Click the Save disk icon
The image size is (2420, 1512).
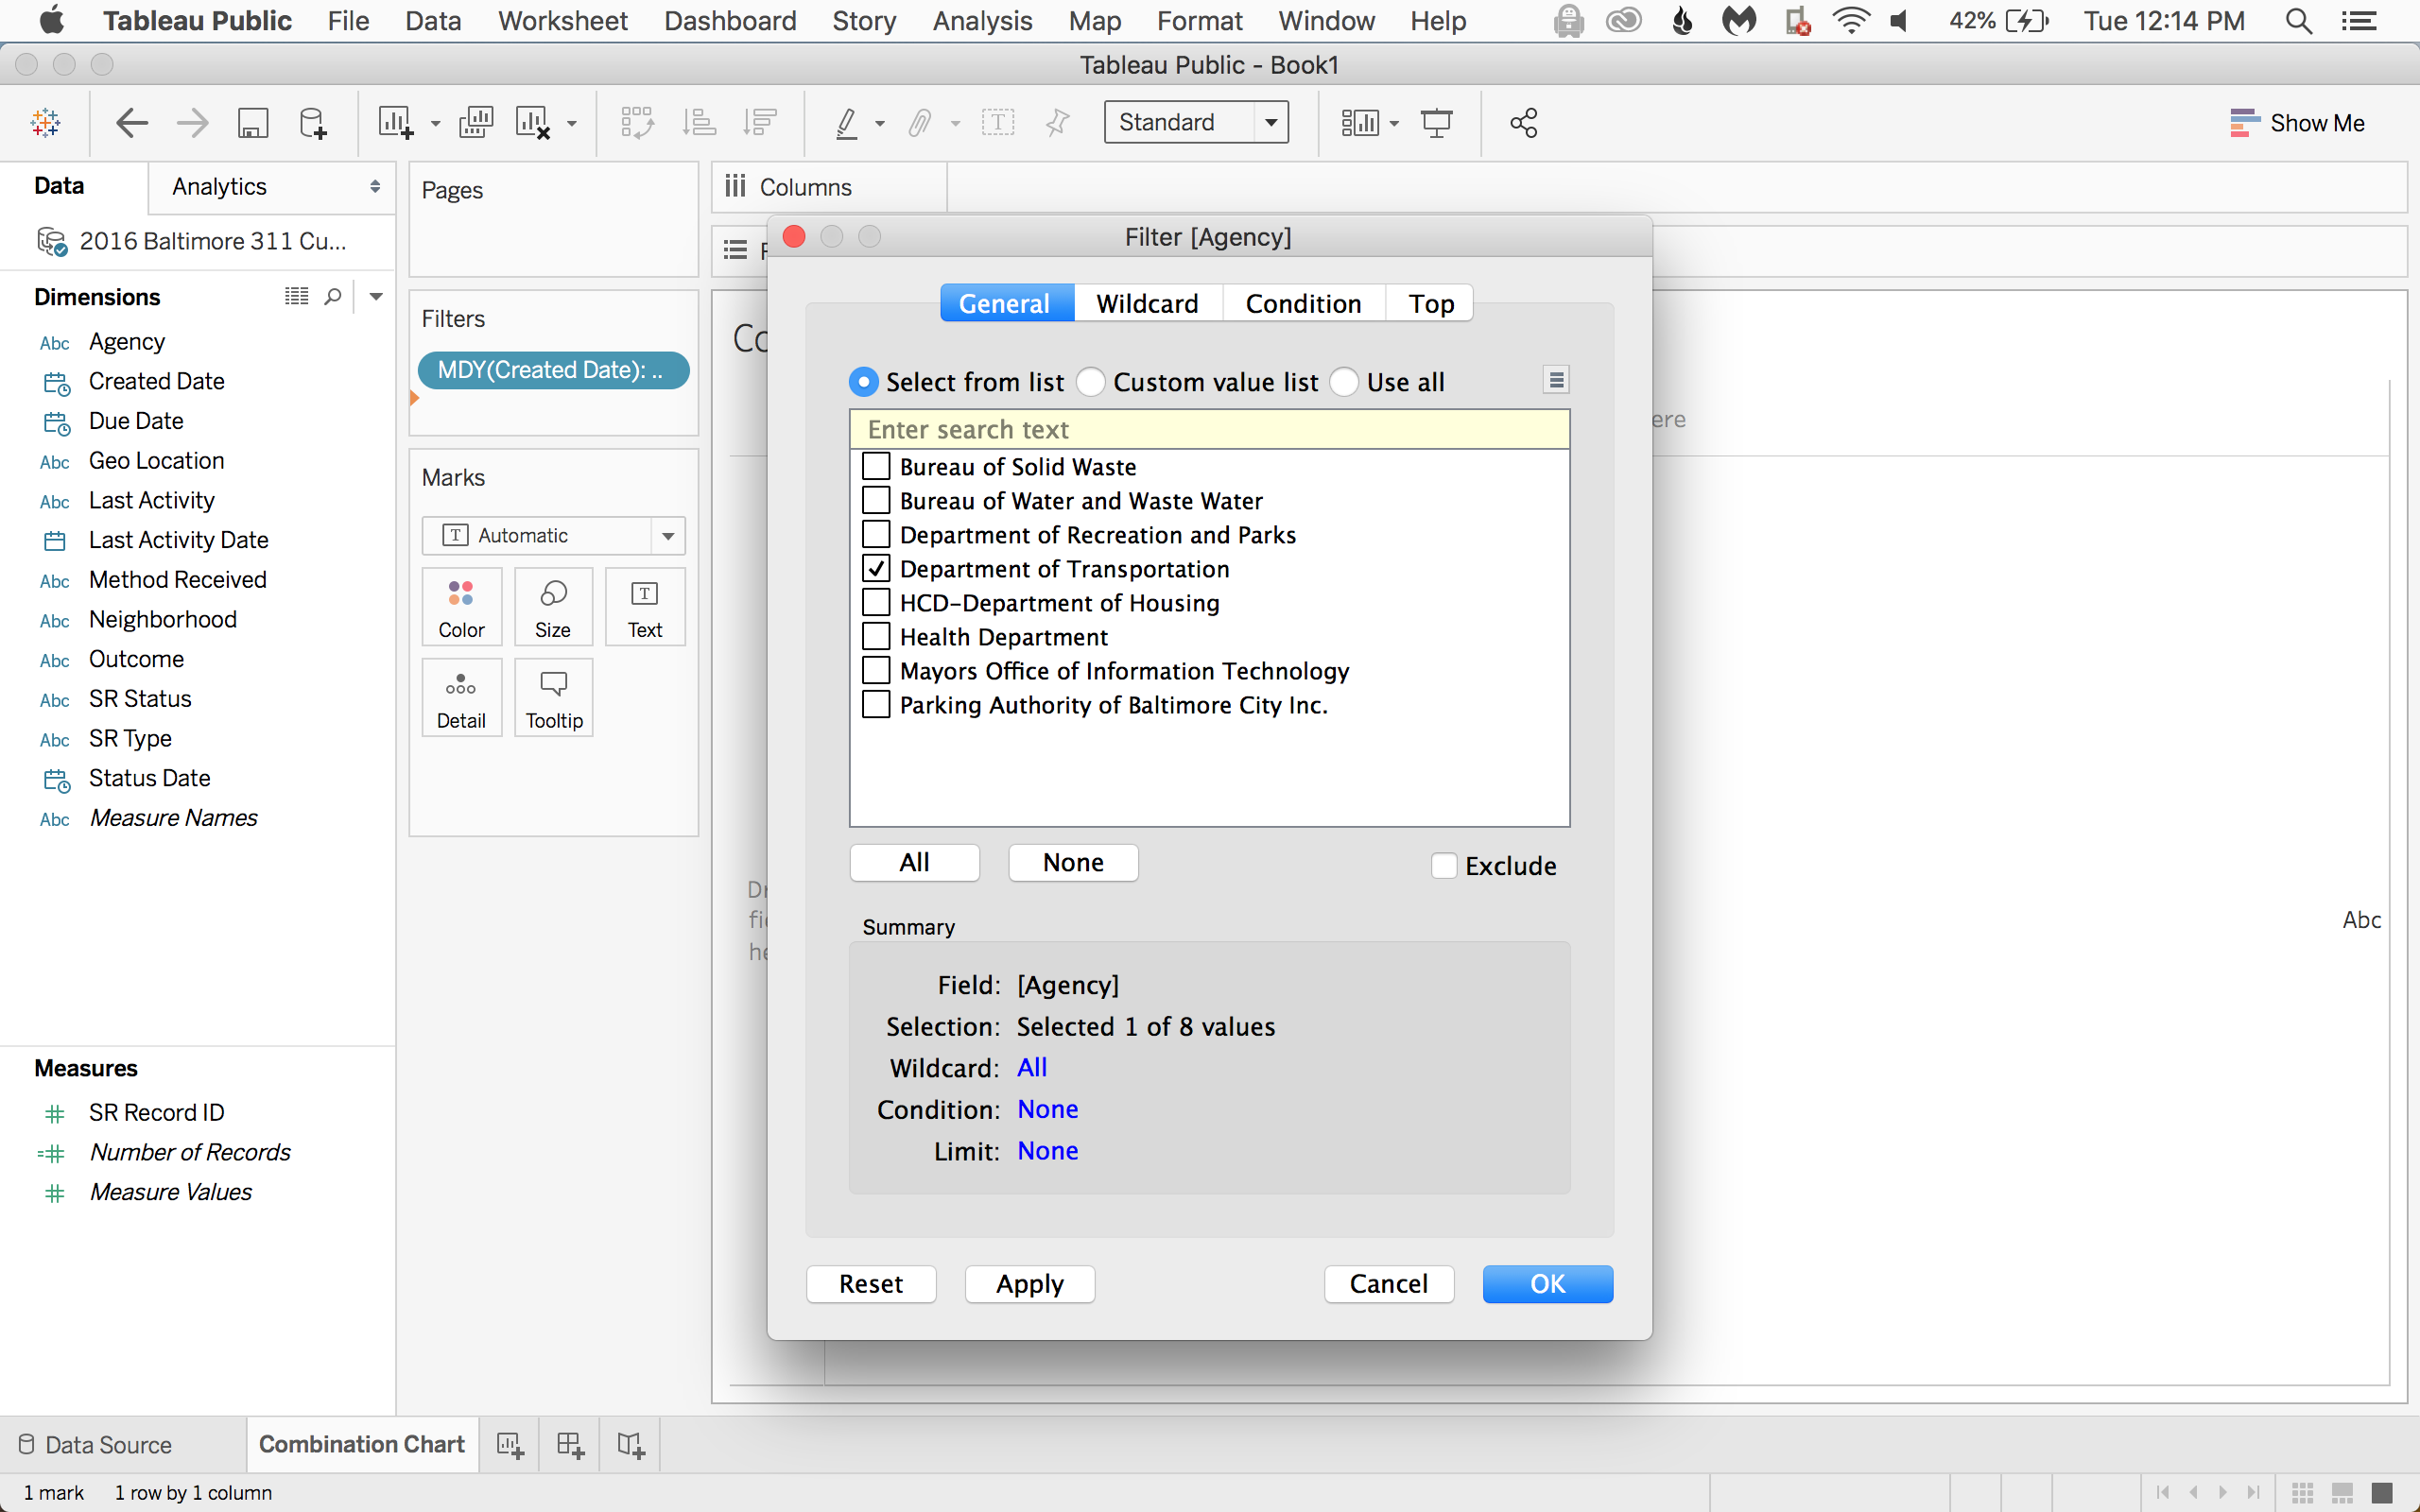253,123
